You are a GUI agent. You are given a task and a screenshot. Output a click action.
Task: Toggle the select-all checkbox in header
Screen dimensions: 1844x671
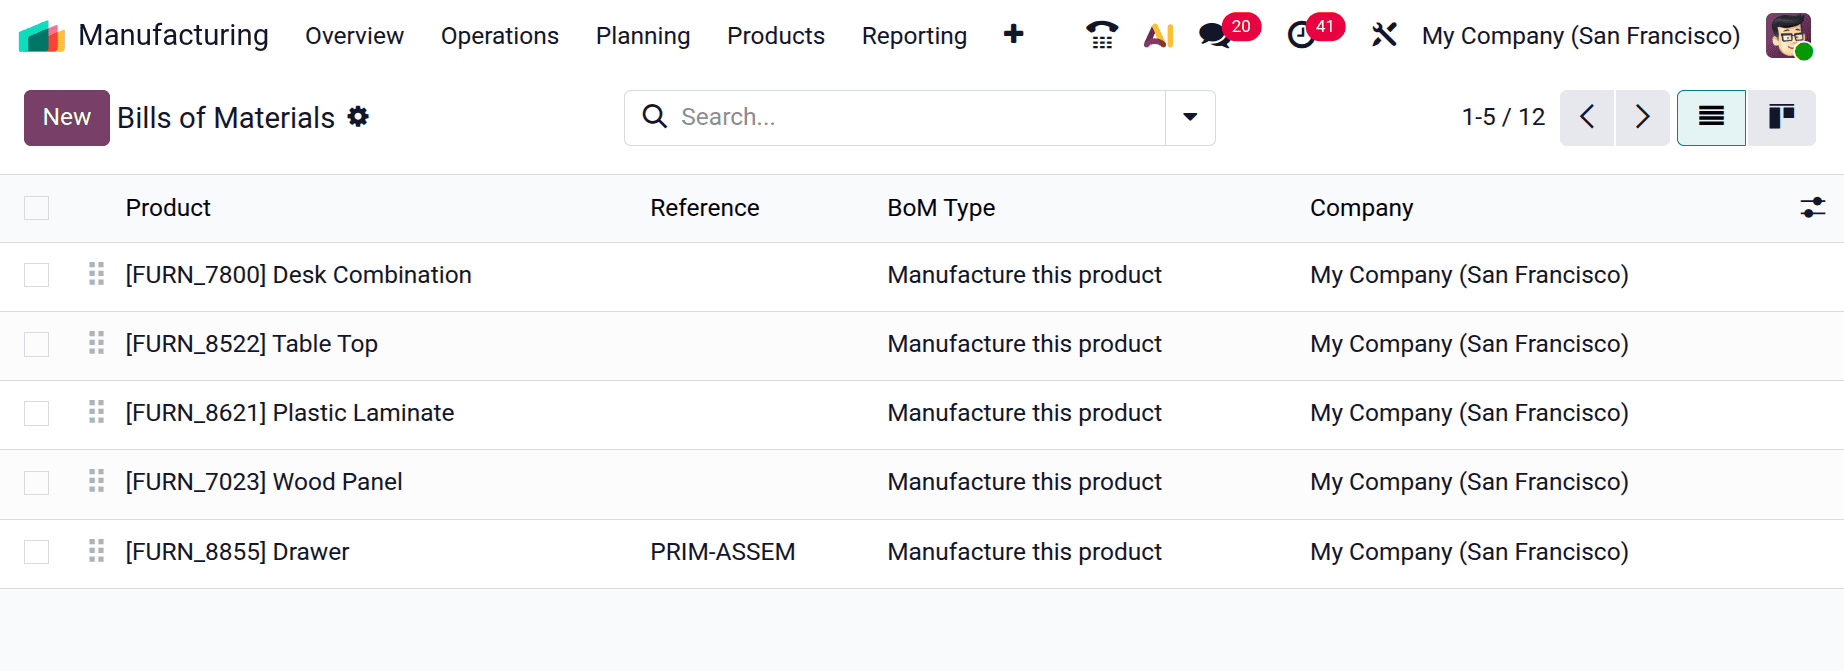pyautogui.click(x=37, y=208)
